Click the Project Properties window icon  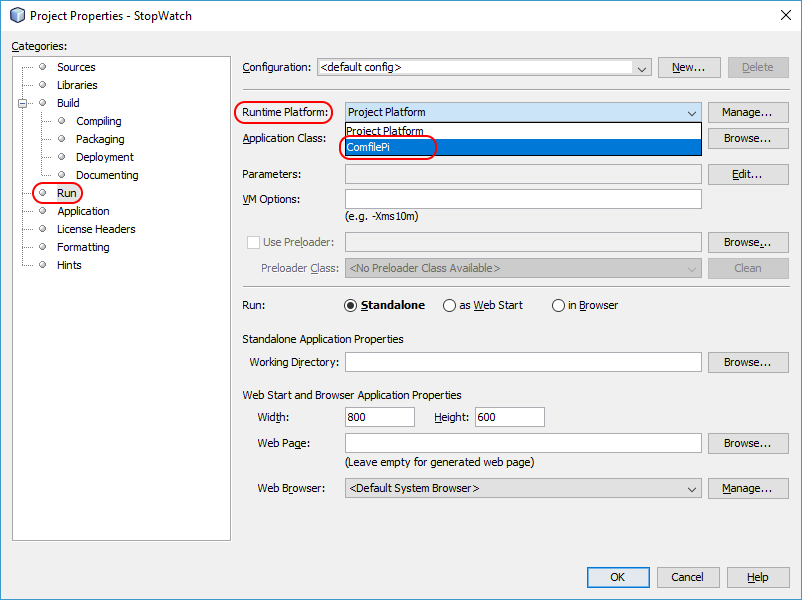point(17,16)
